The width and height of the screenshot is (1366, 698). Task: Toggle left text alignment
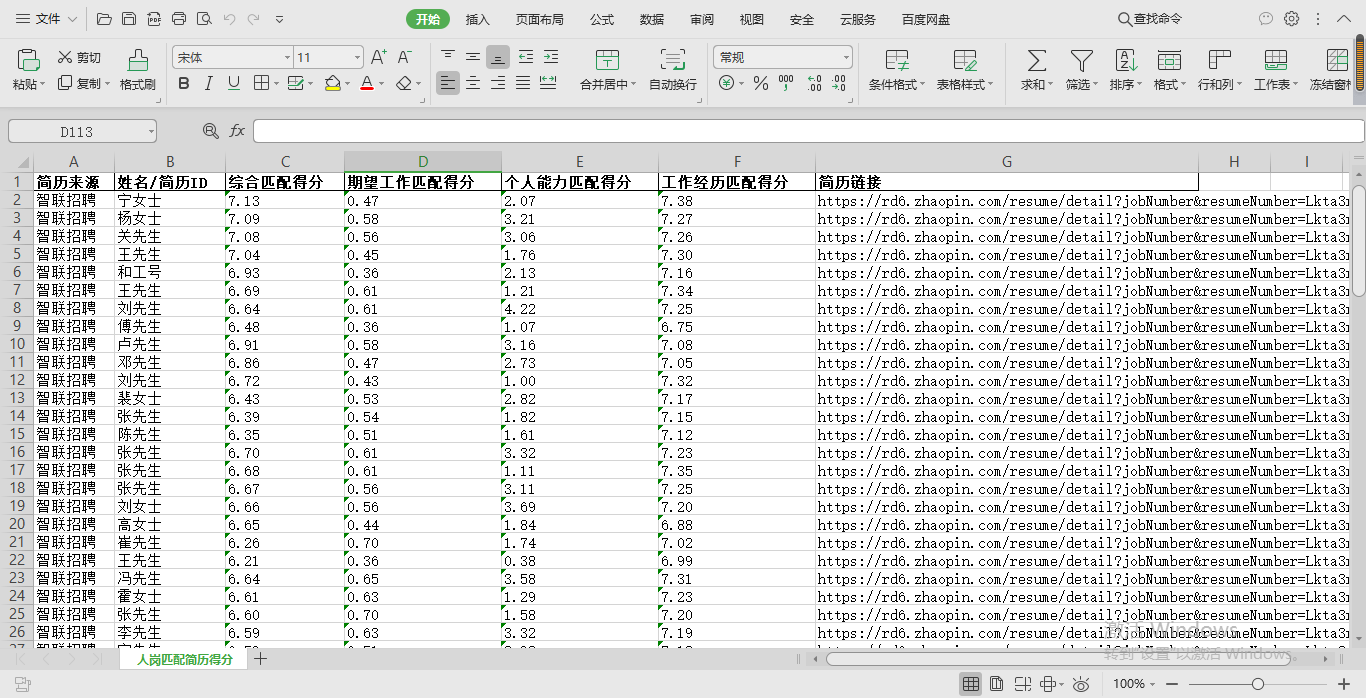tap(448, 83)
